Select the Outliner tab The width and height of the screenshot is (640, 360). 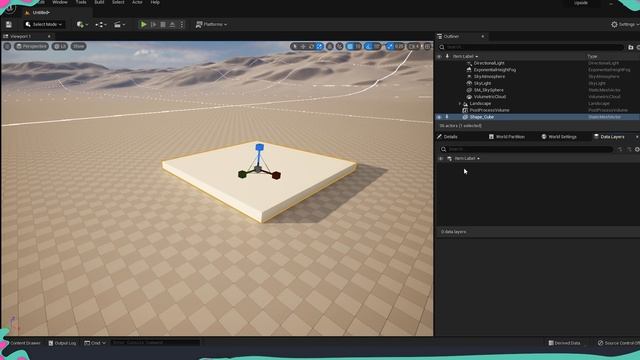coord(451,36)
